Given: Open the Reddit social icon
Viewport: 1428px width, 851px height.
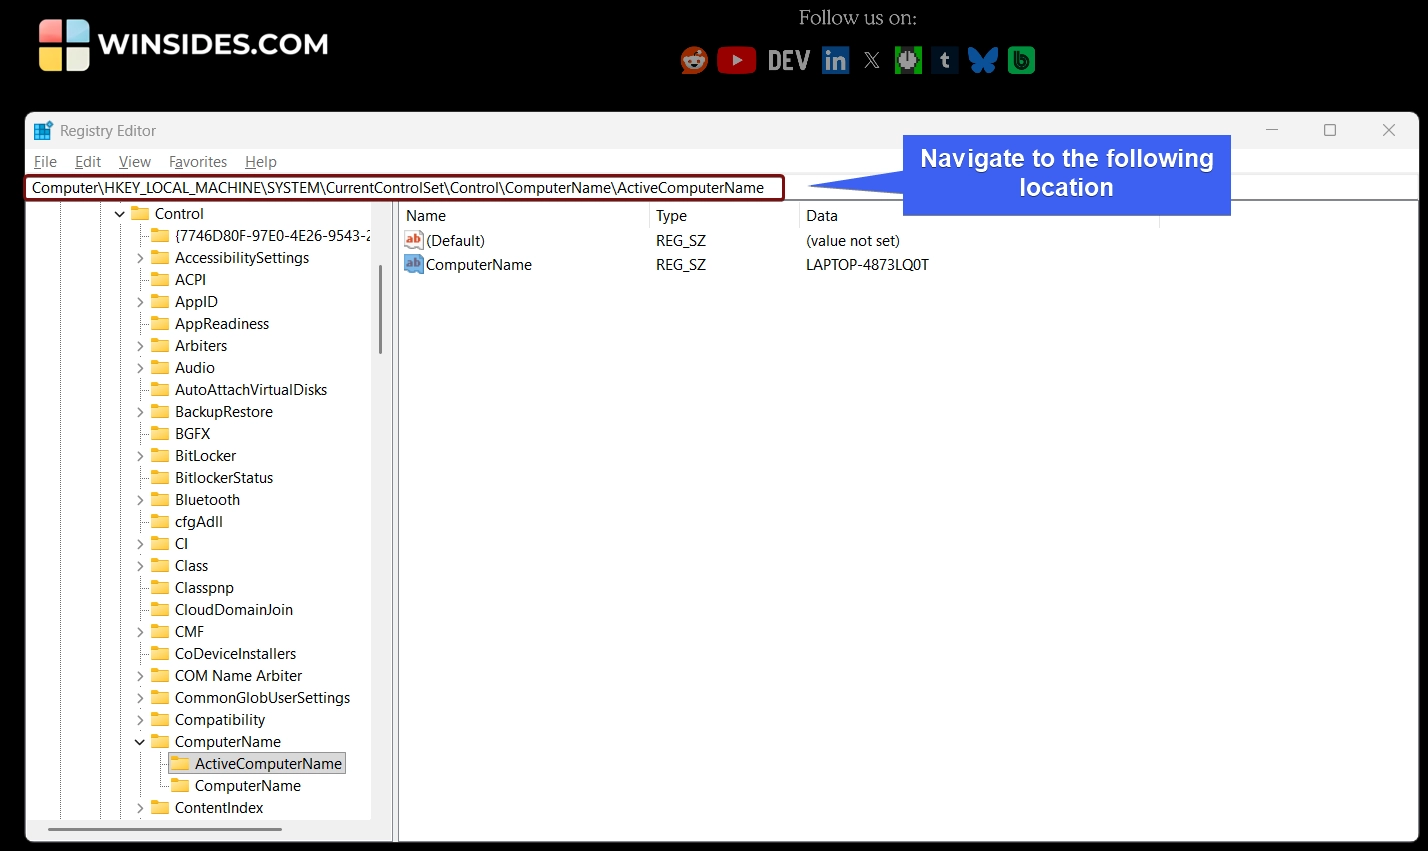Looking at the screenshot, I should click(694, 61).
